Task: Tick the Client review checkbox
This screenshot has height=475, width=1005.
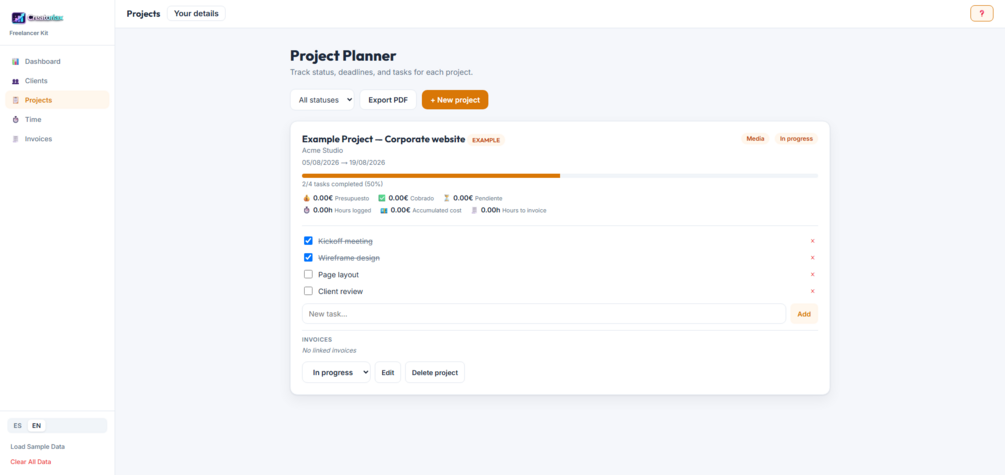Action: 308,291
